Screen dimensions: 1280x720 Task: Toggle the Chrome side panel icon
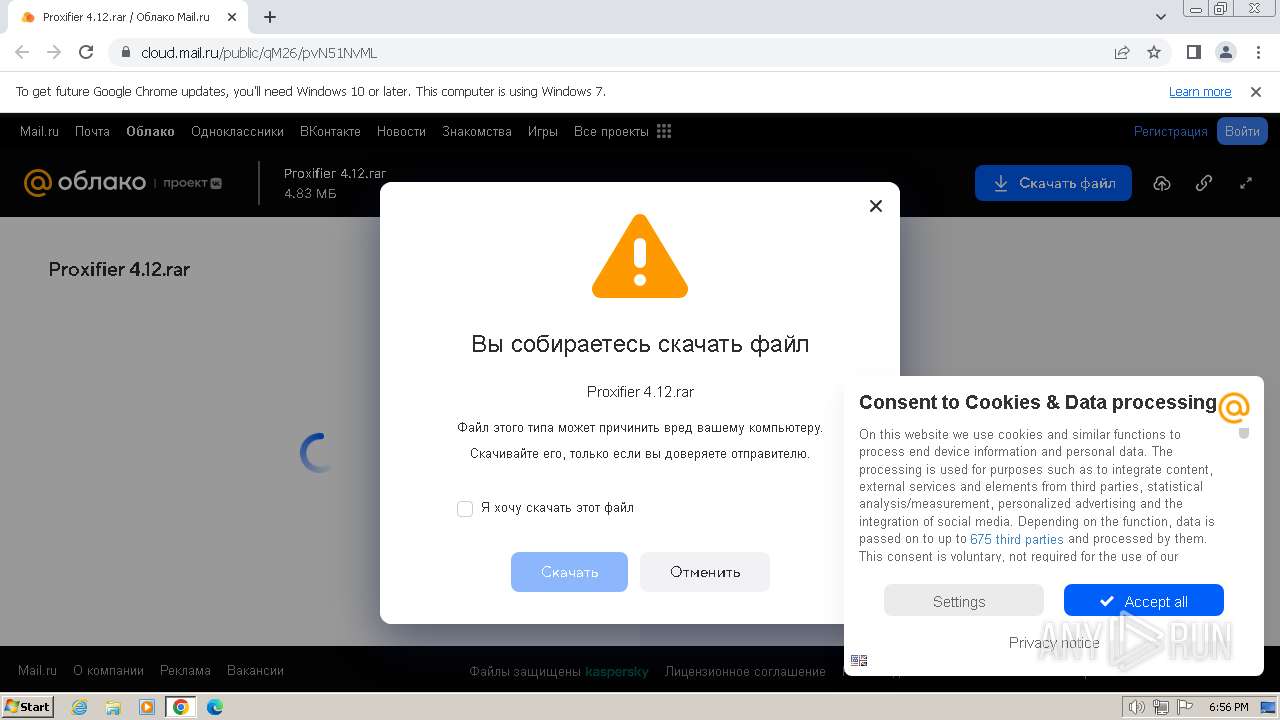(1193, 52)
